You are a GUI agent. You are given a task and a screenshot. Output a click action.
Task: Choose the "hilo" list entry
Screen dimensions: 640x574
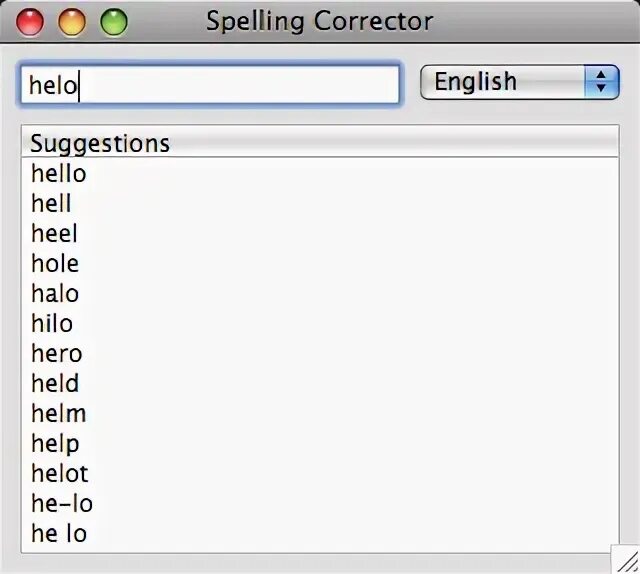click(52, 324)
